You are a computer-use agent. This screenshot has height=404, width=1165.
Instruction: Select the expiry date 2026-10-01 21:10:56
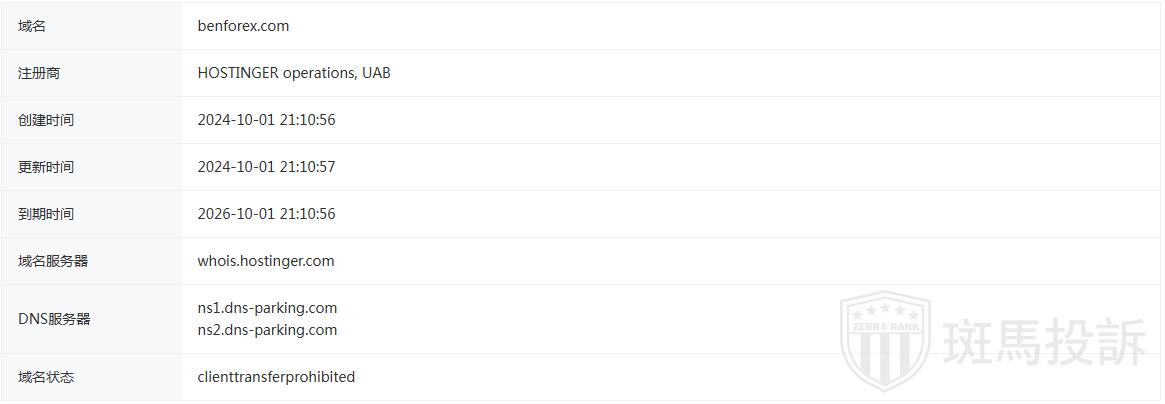266,214
